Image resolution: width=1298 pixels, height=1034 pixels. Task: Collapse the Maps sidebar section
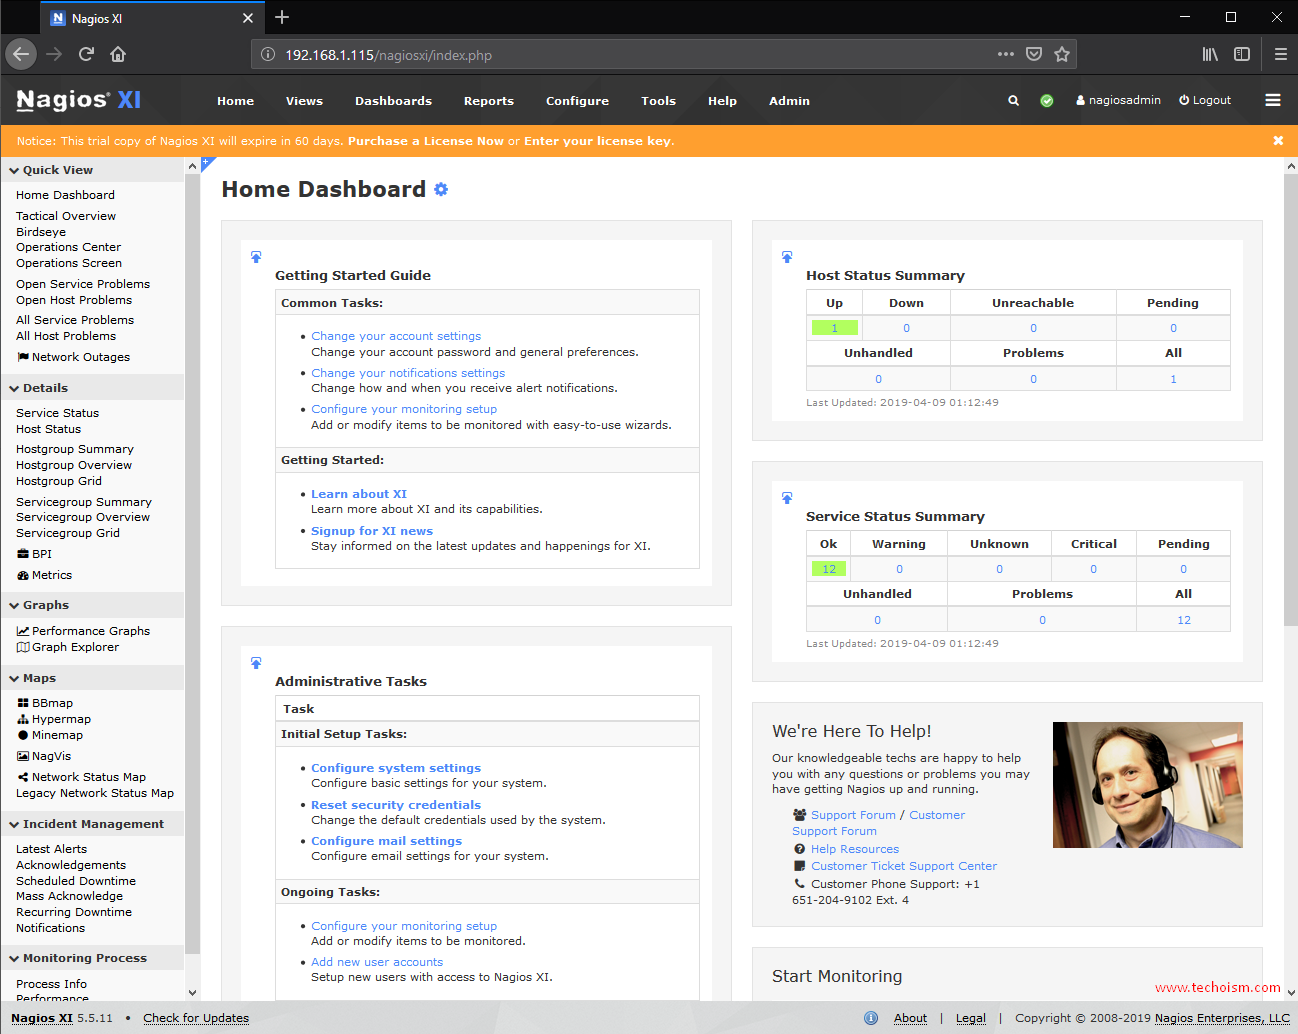click(92, 678)
